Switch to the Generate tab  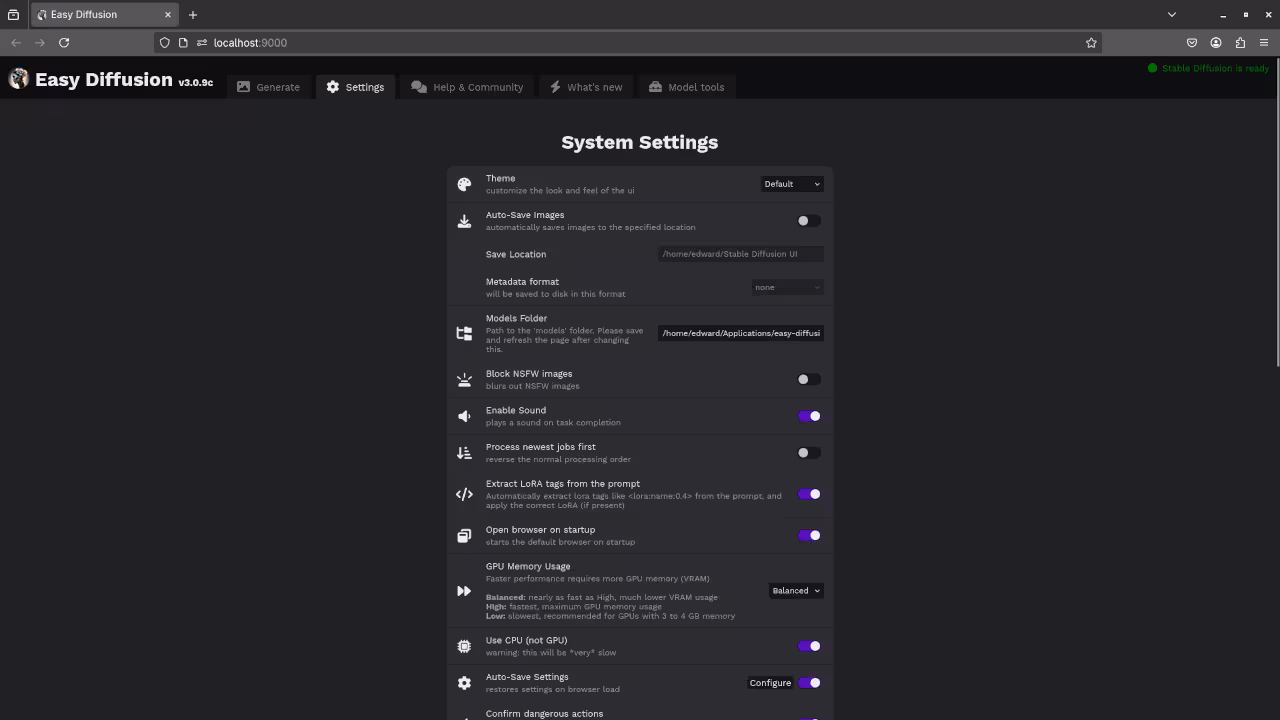tap(268, 87)
